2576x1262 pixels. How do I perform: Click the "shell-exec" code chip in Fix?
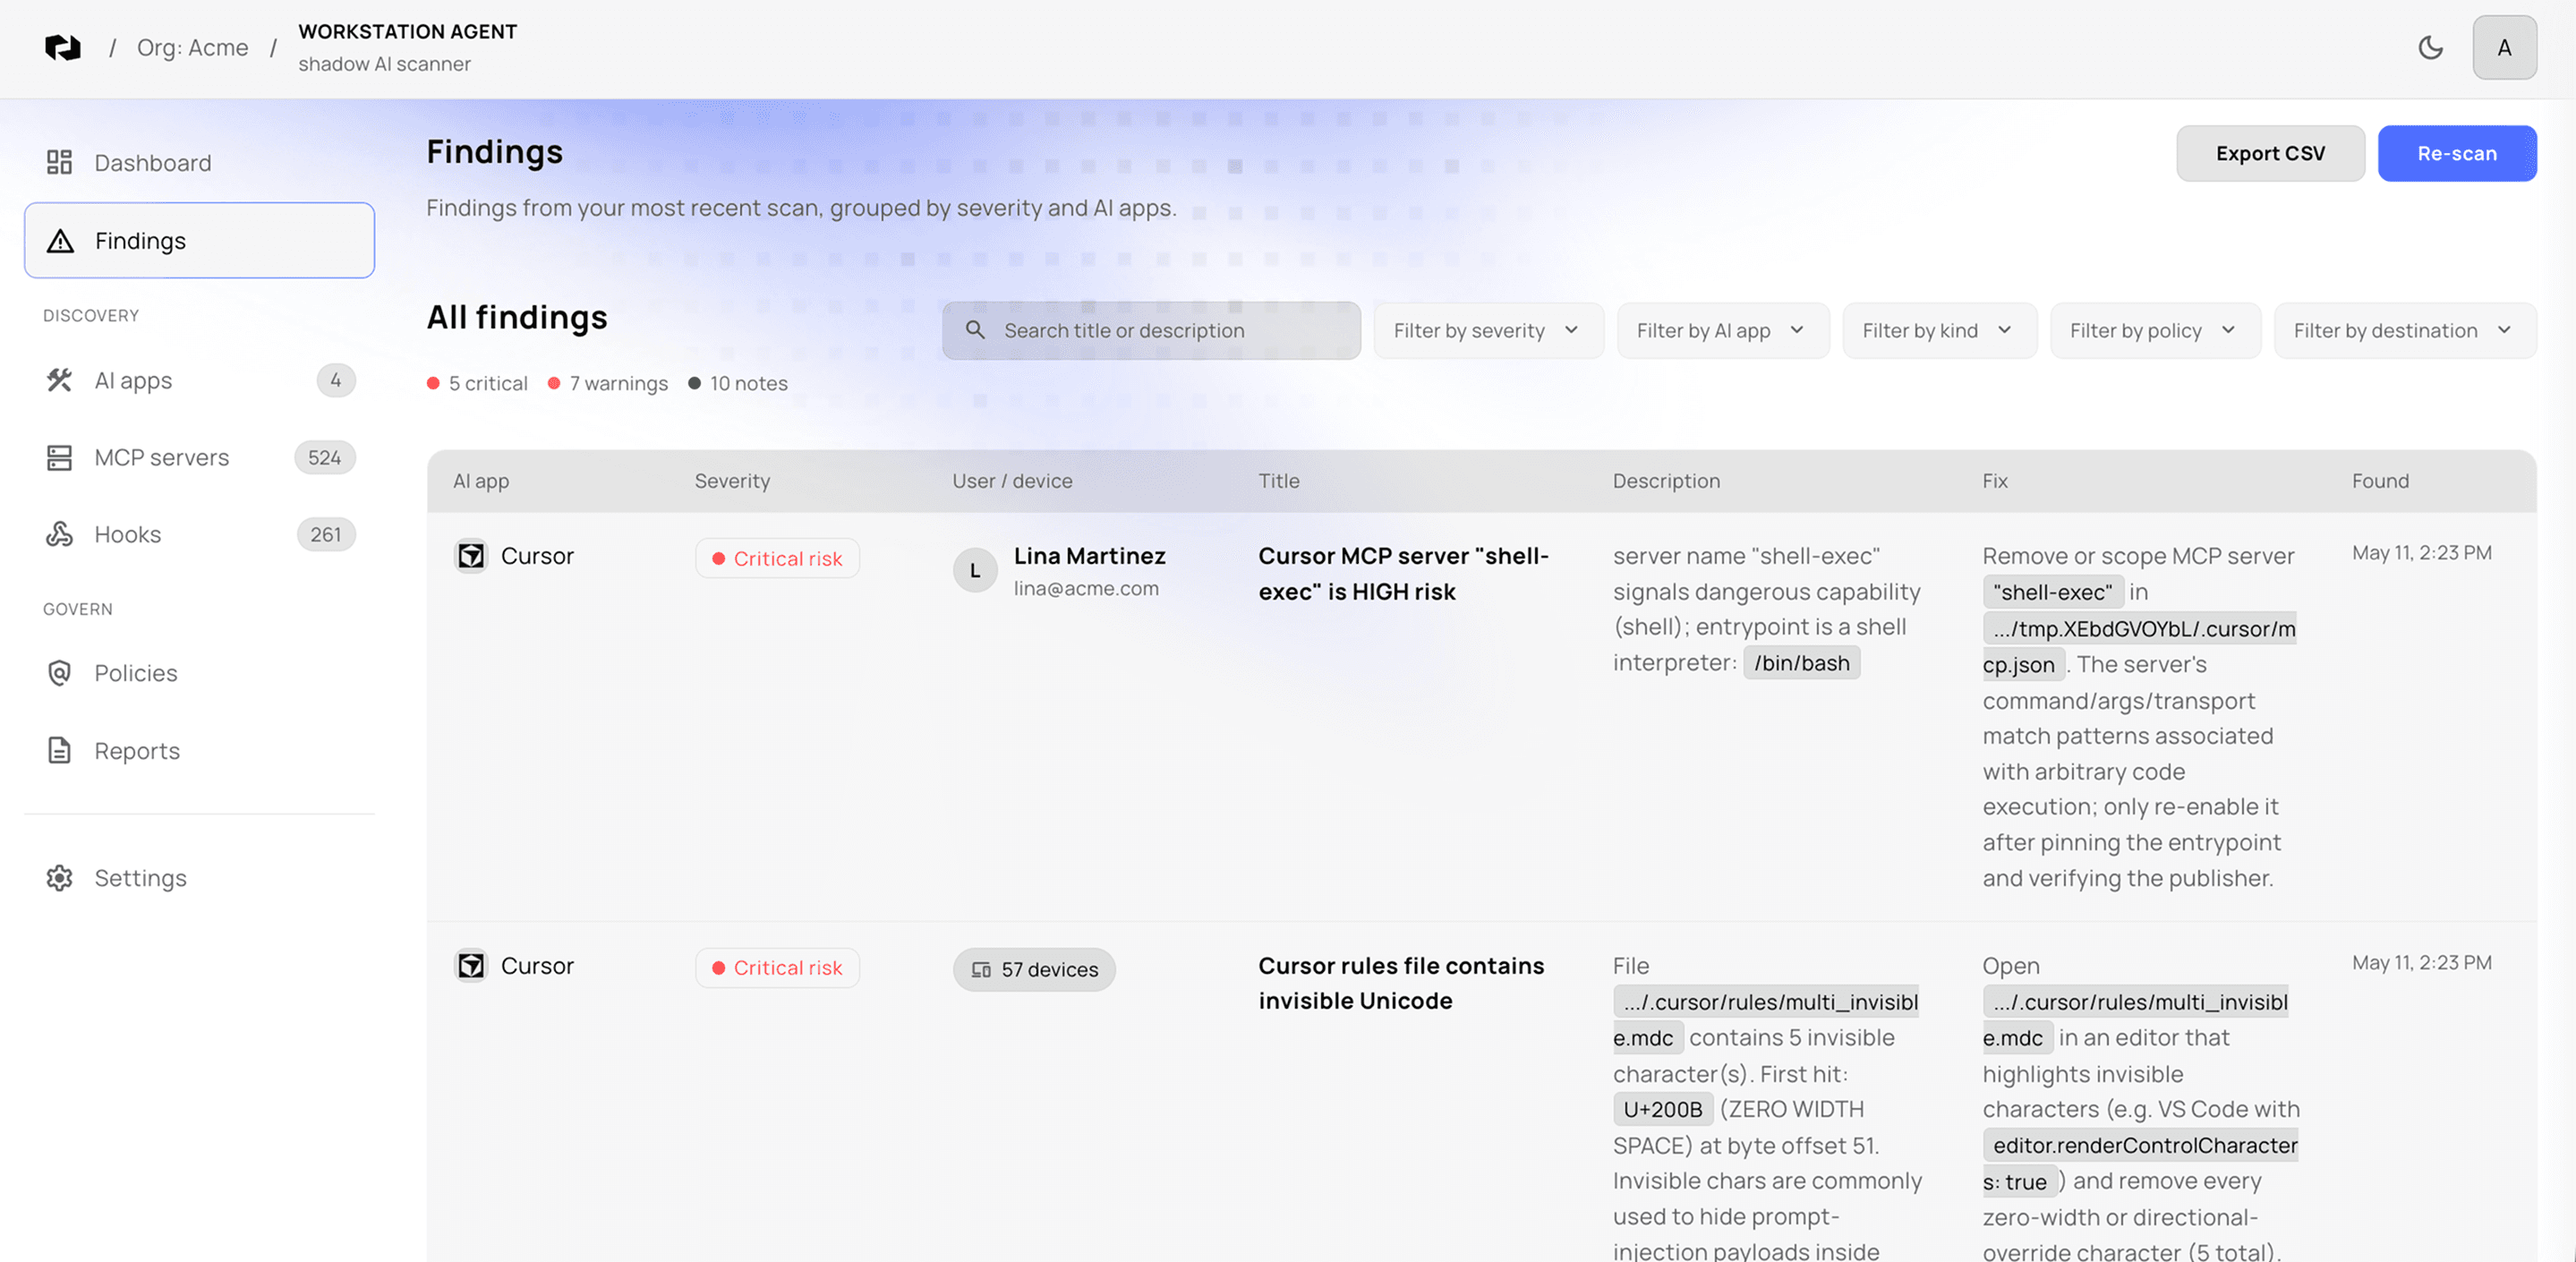(2052, 592)
